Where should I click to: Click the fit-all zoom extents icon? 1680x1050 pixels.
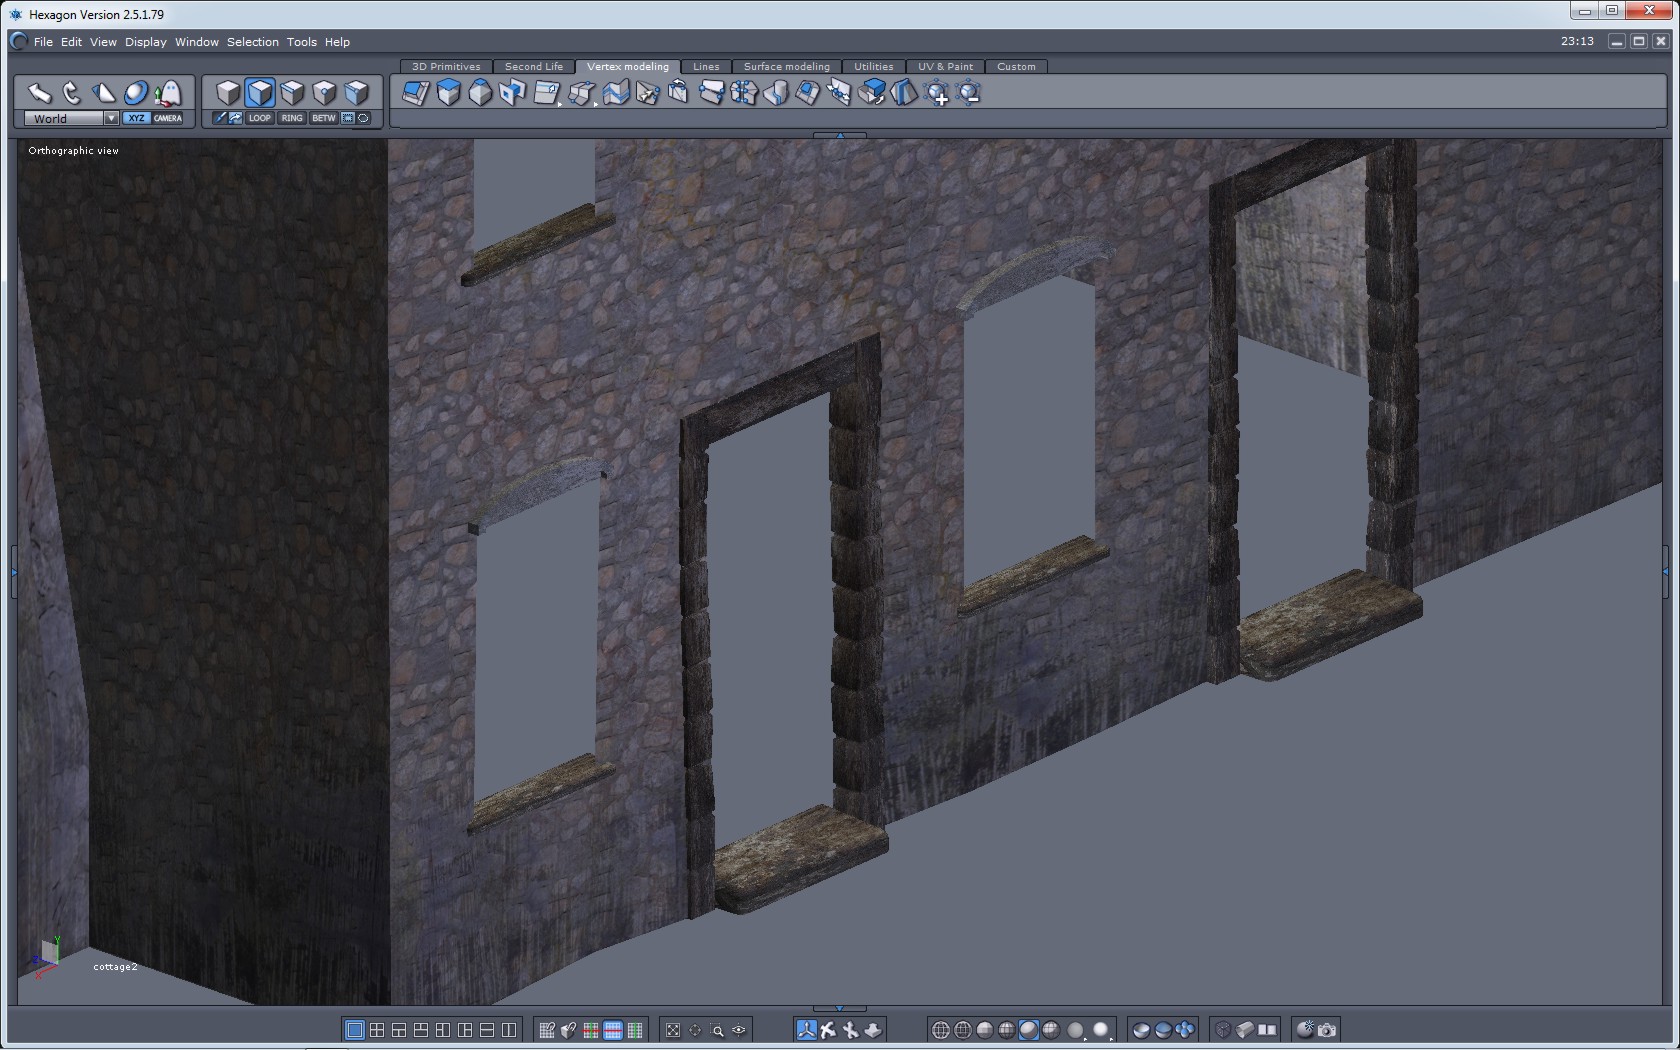coord(673,1030)
